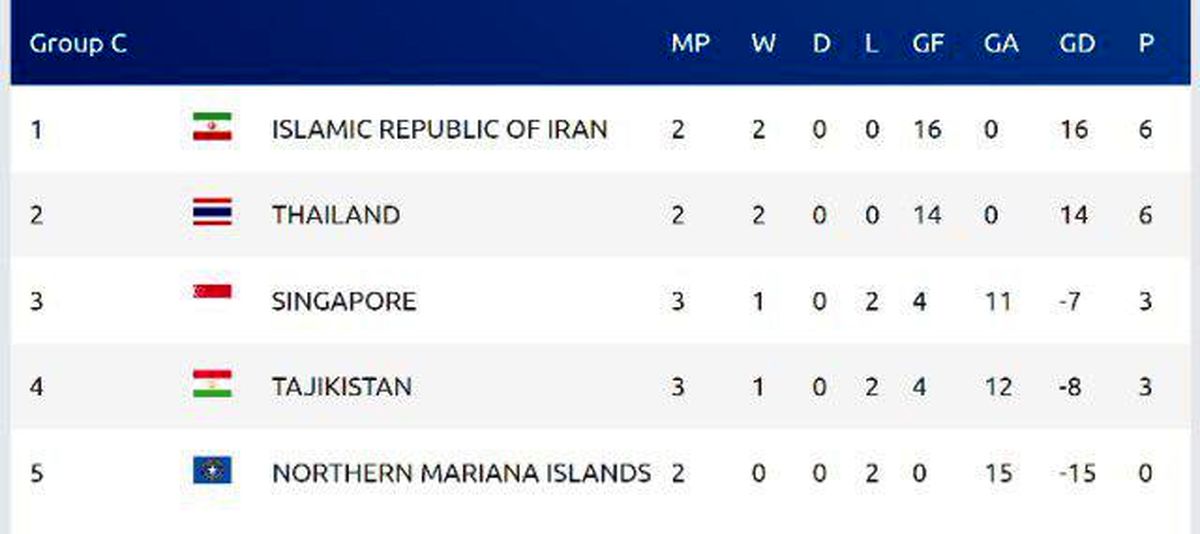Select the Singapore team name

[x=343, y=301]
